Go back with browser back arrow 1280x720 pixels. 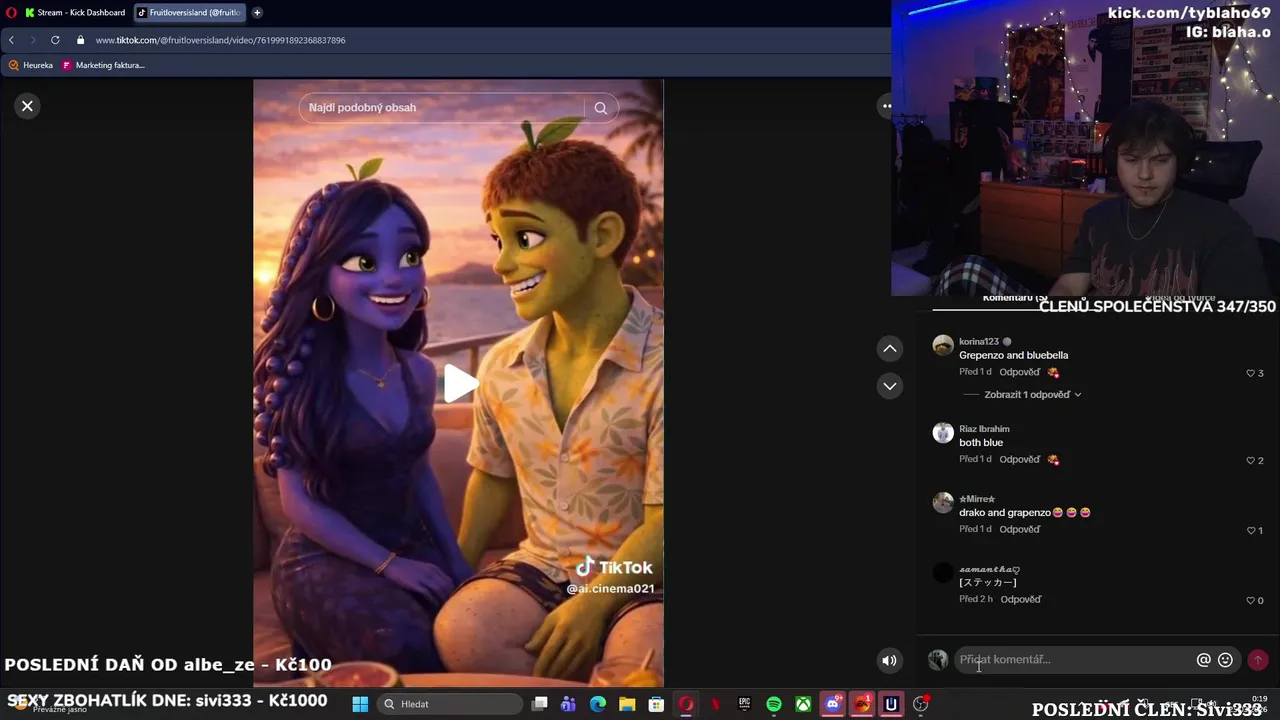[x=11, y=40]
